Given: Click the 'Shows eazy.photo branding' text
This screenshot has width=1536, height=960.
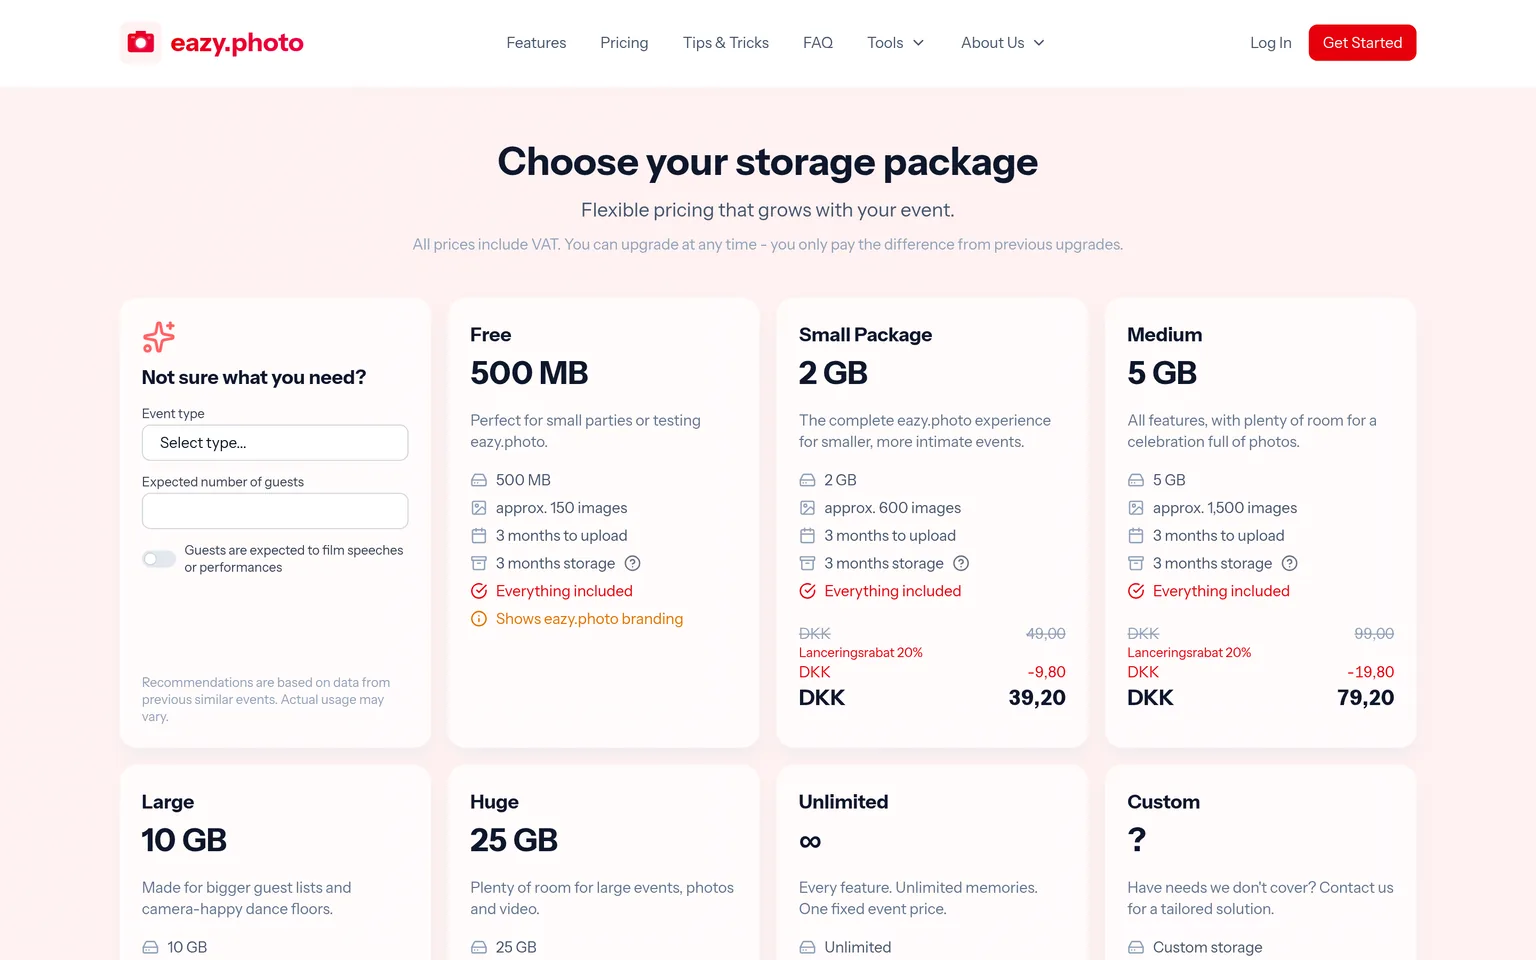Looking at the screenshot, I should click(590, 619).
